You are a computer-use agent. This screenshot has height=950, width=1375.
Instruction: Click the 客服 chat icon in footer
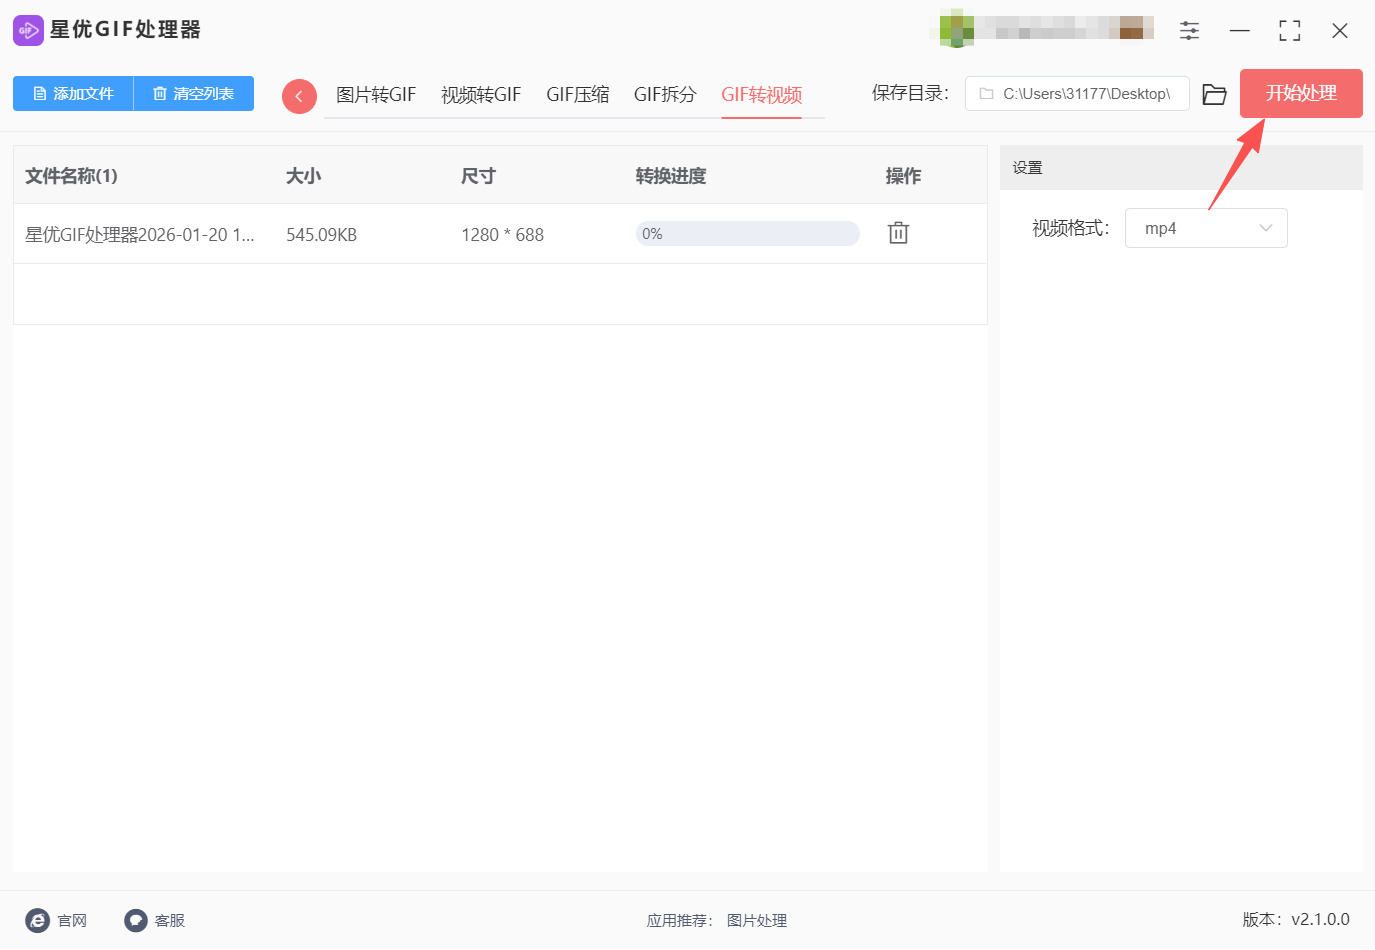135,920
